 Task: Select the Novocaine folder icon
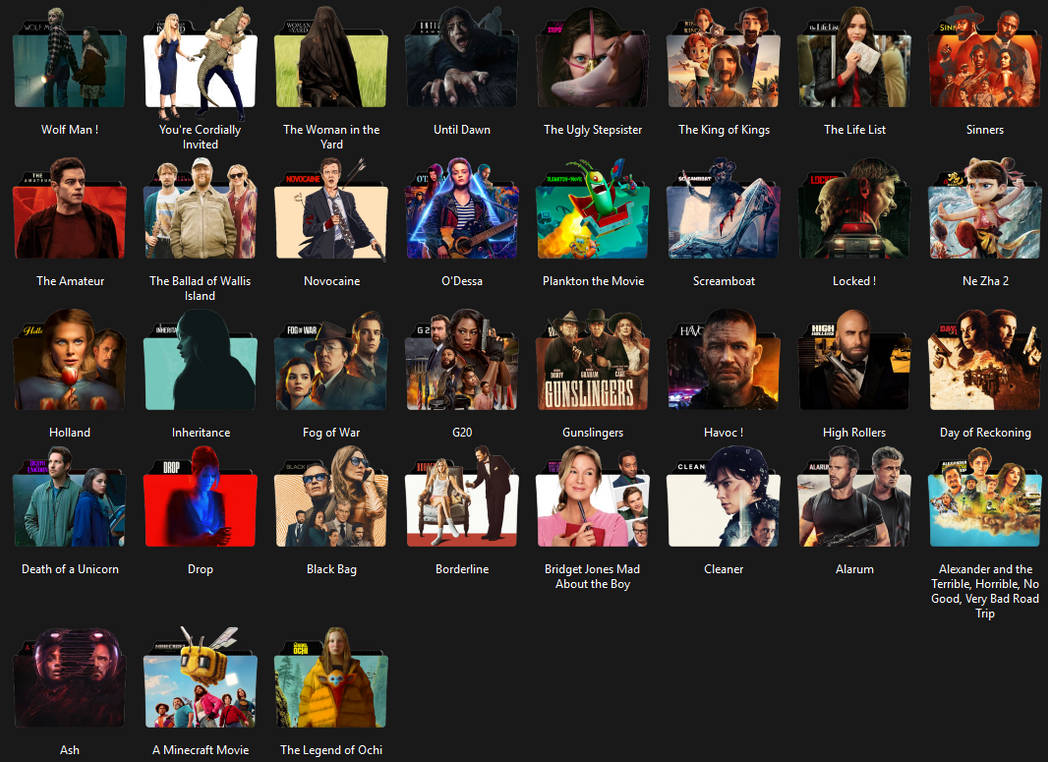point(331,209)
